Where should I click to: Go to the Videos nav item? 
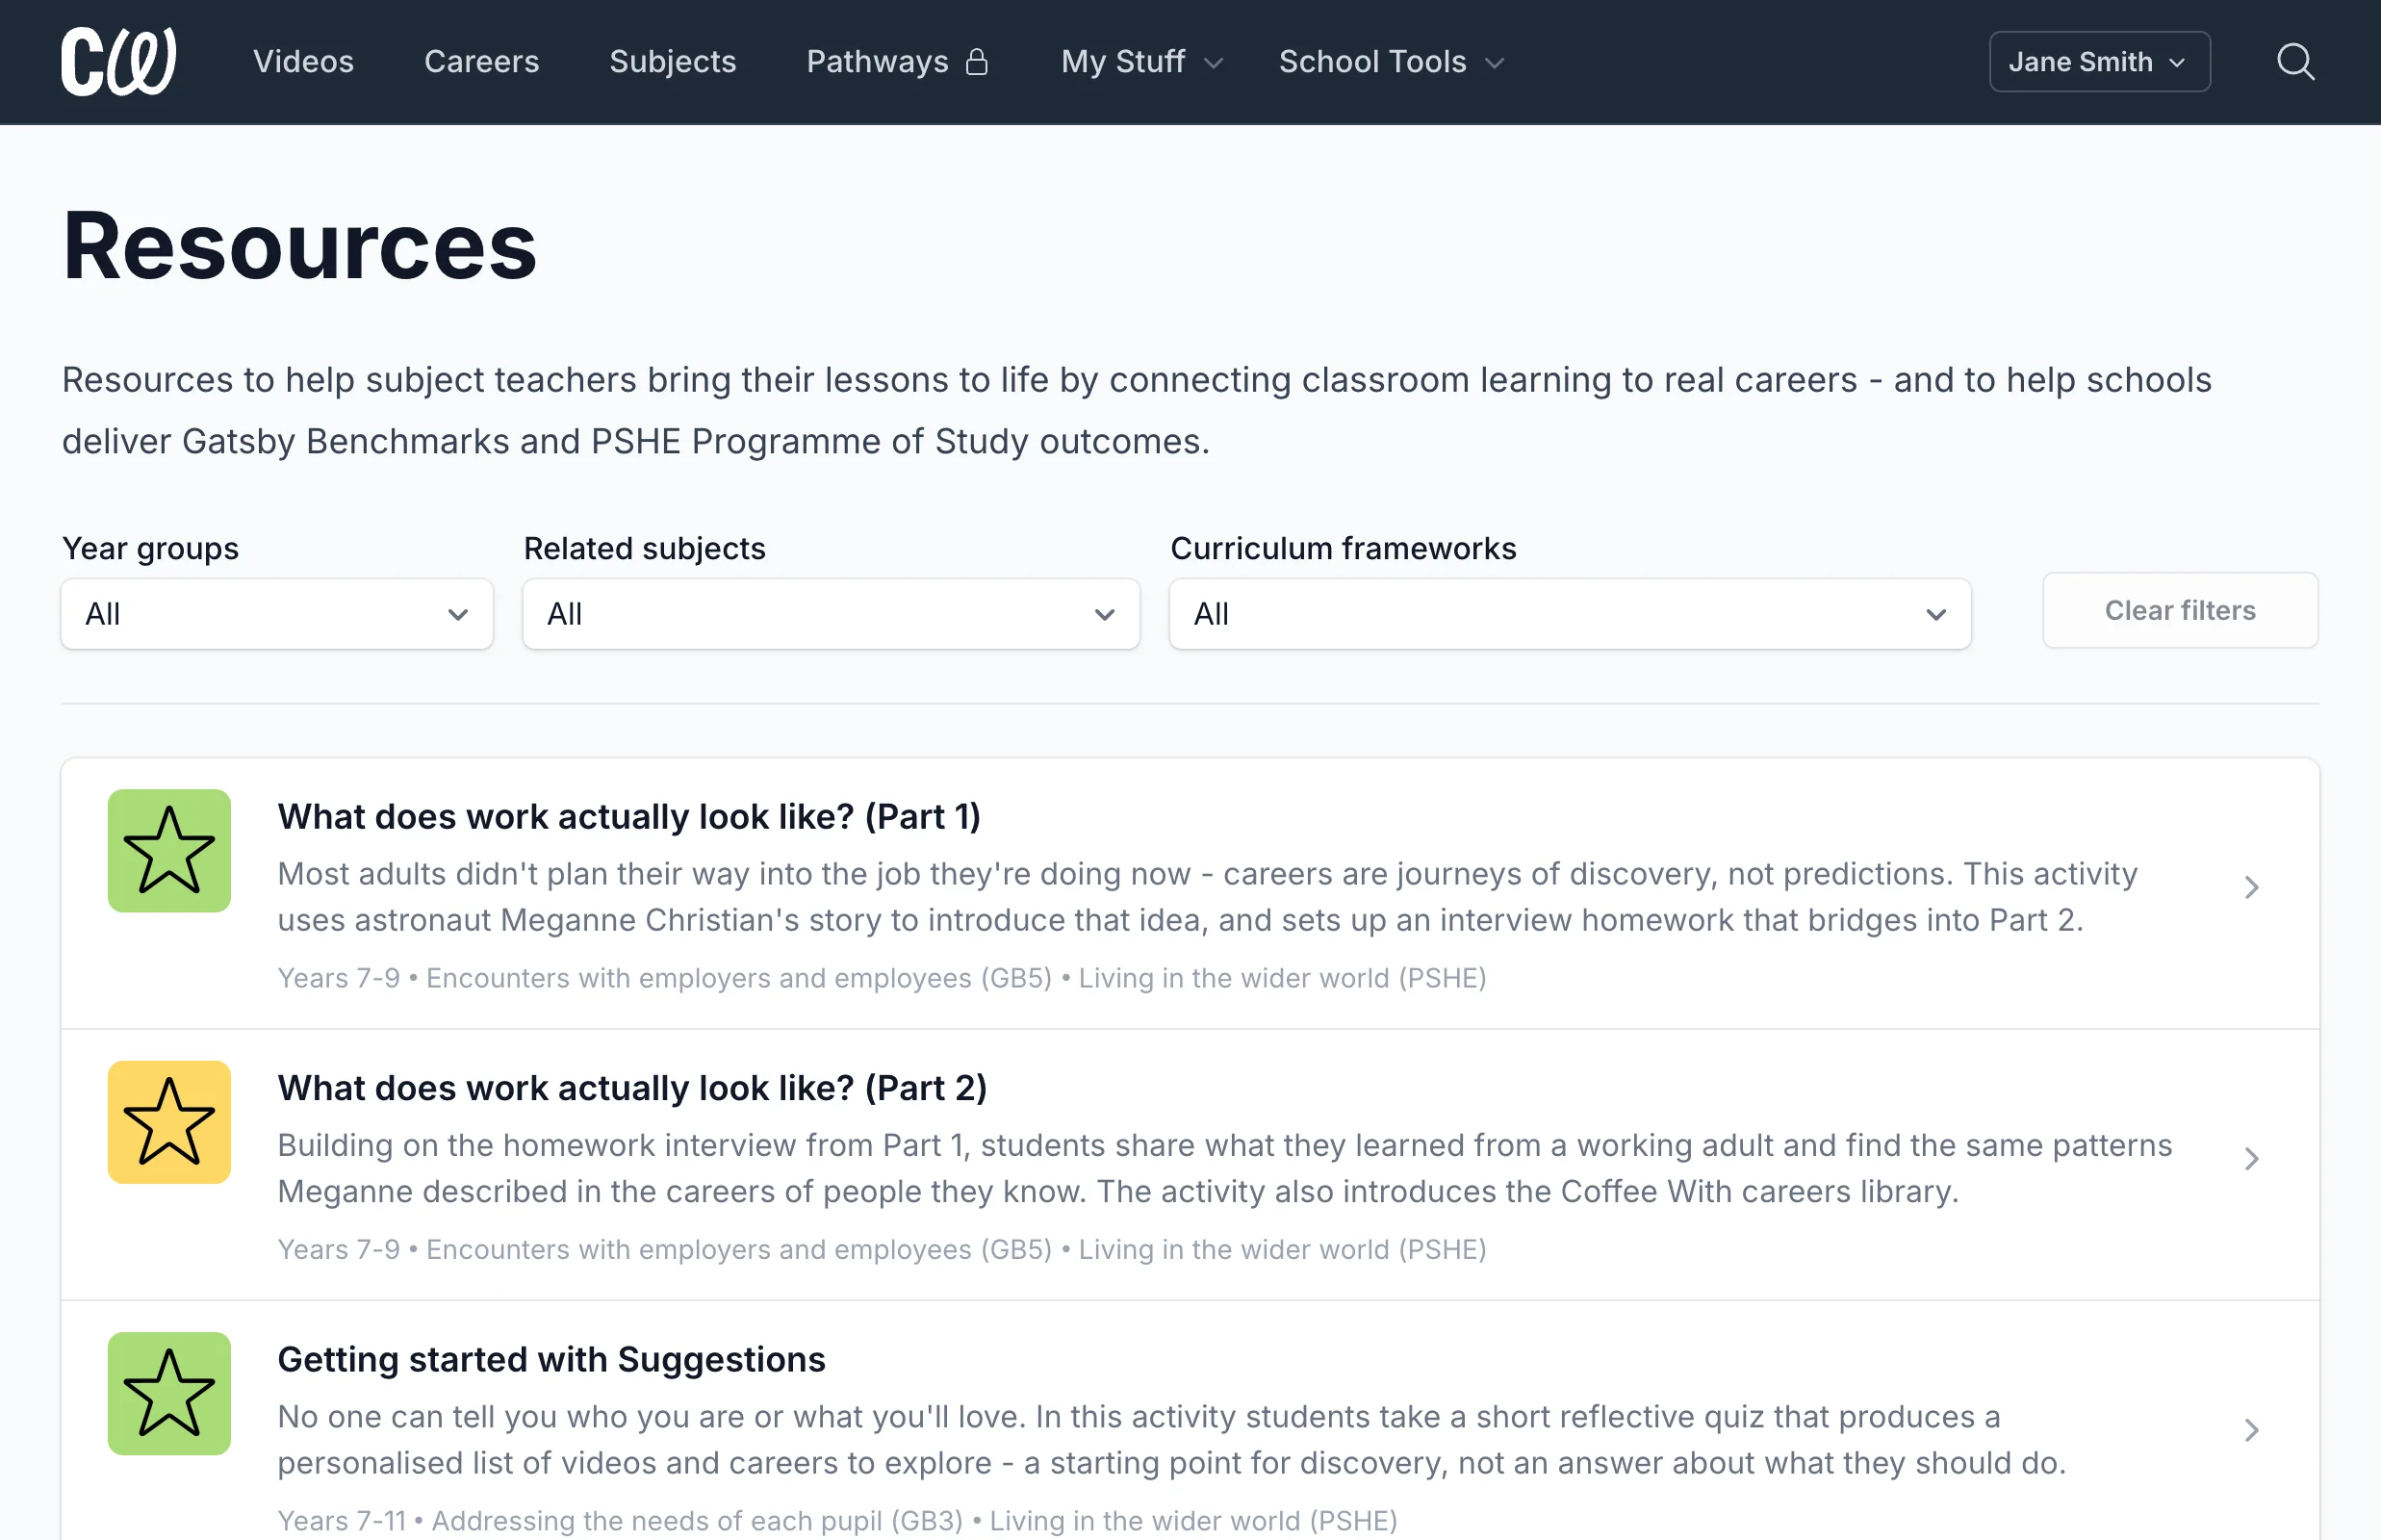(303, 62)
